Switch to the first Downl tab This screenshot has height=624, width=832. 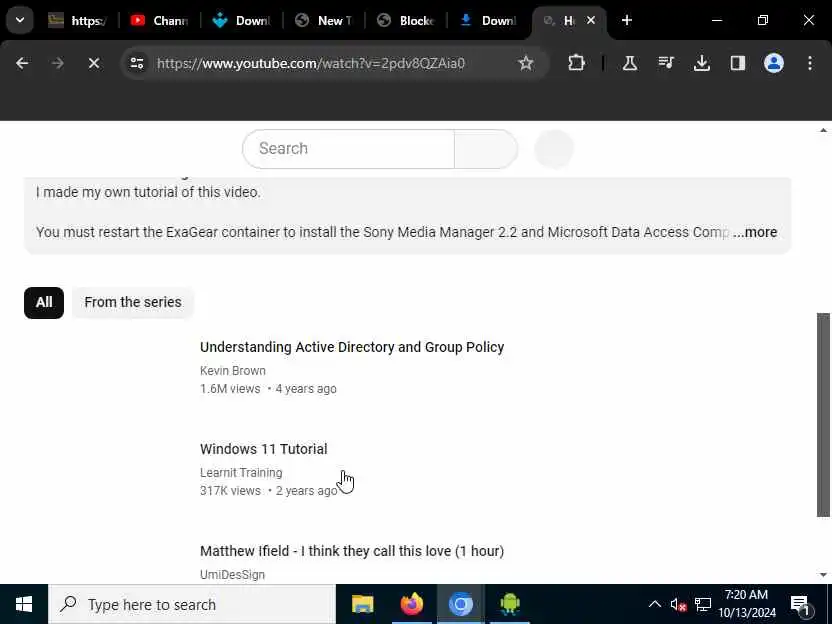(x=241, y=21)
